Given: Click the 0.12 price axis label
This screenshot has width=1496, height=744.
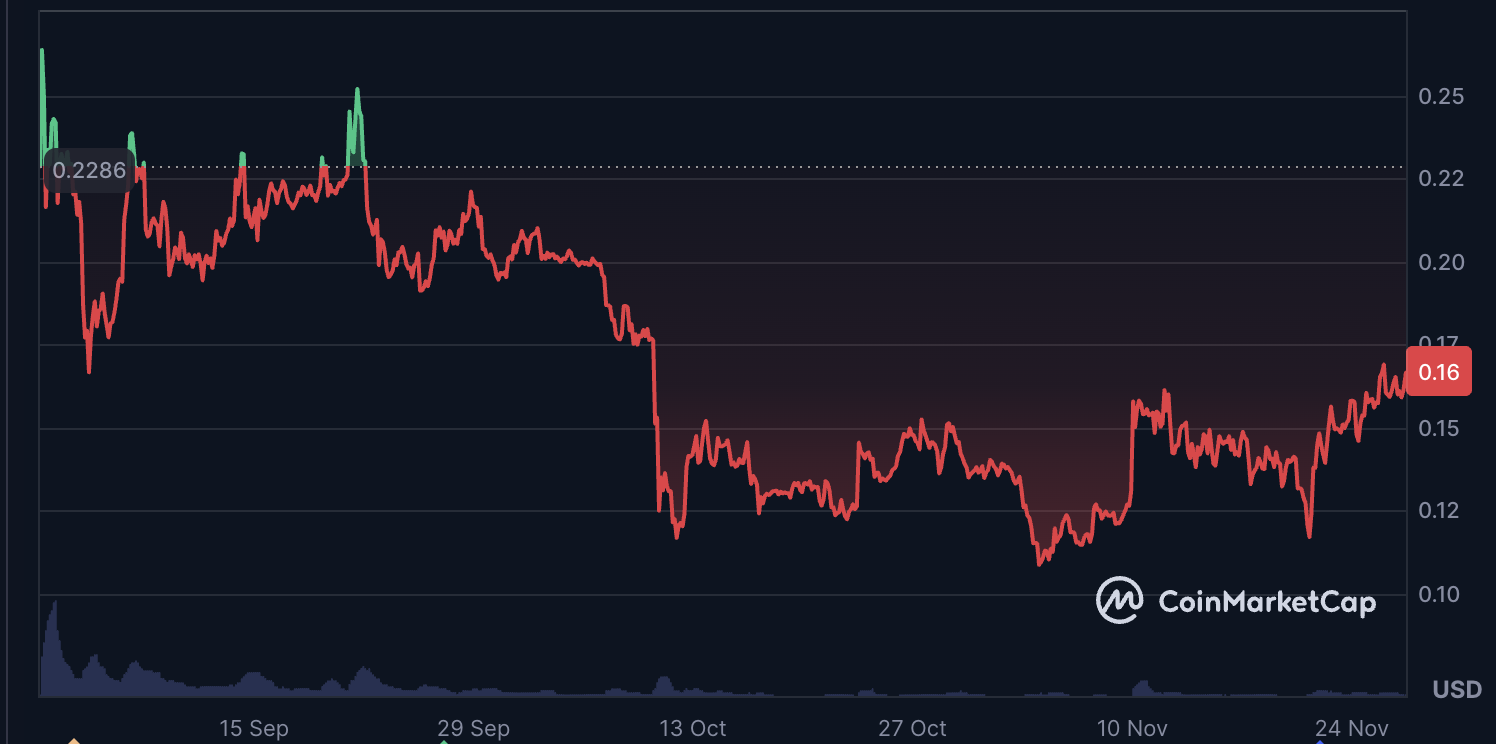Looking at the screenshot, I should [1441, 511].
